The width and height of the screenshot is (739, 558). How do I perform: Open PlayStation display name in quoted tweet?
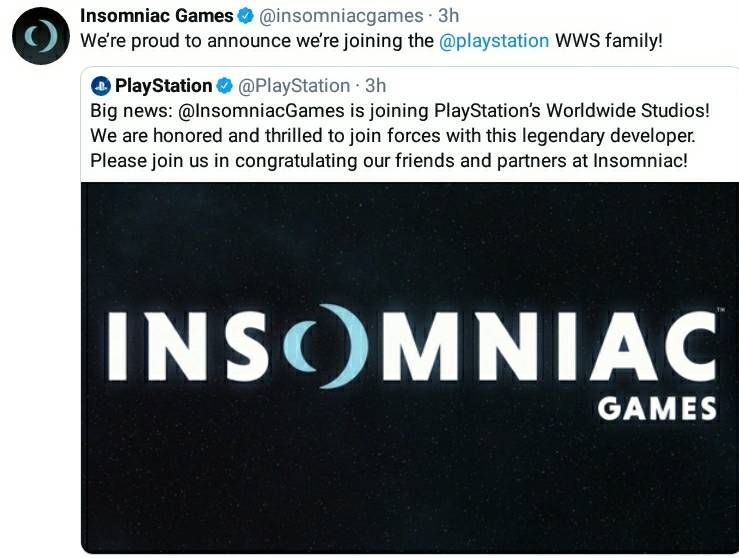click(164, 86)
